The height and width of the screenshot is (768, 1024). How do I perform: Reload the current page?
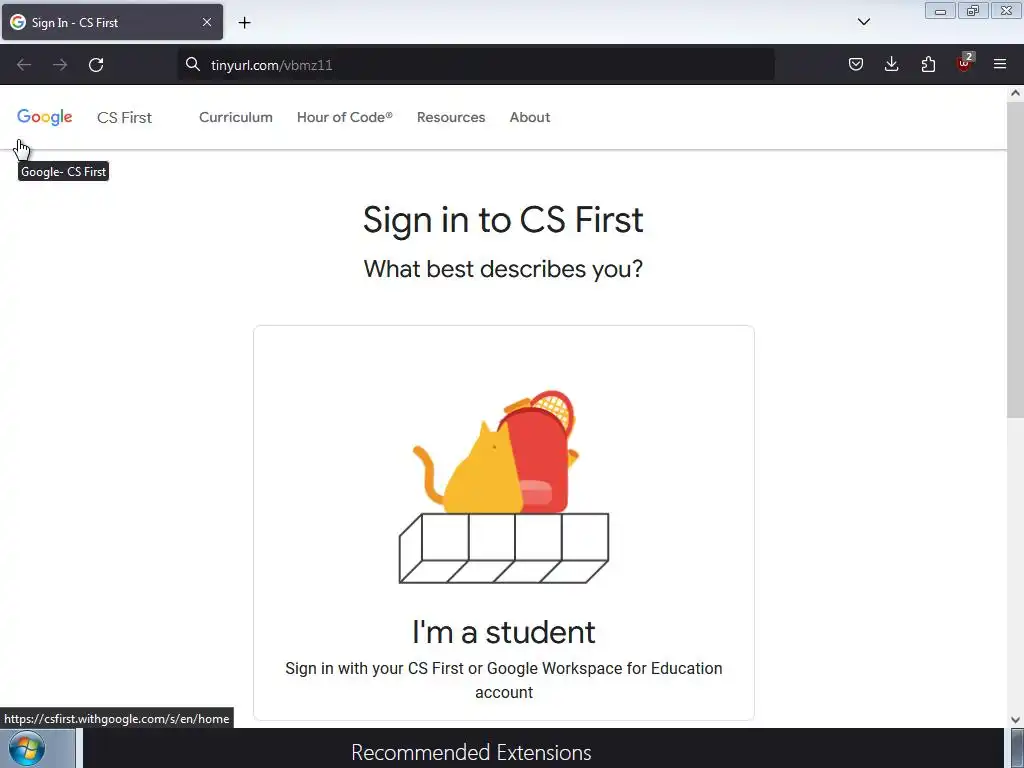tap(96, 65)
